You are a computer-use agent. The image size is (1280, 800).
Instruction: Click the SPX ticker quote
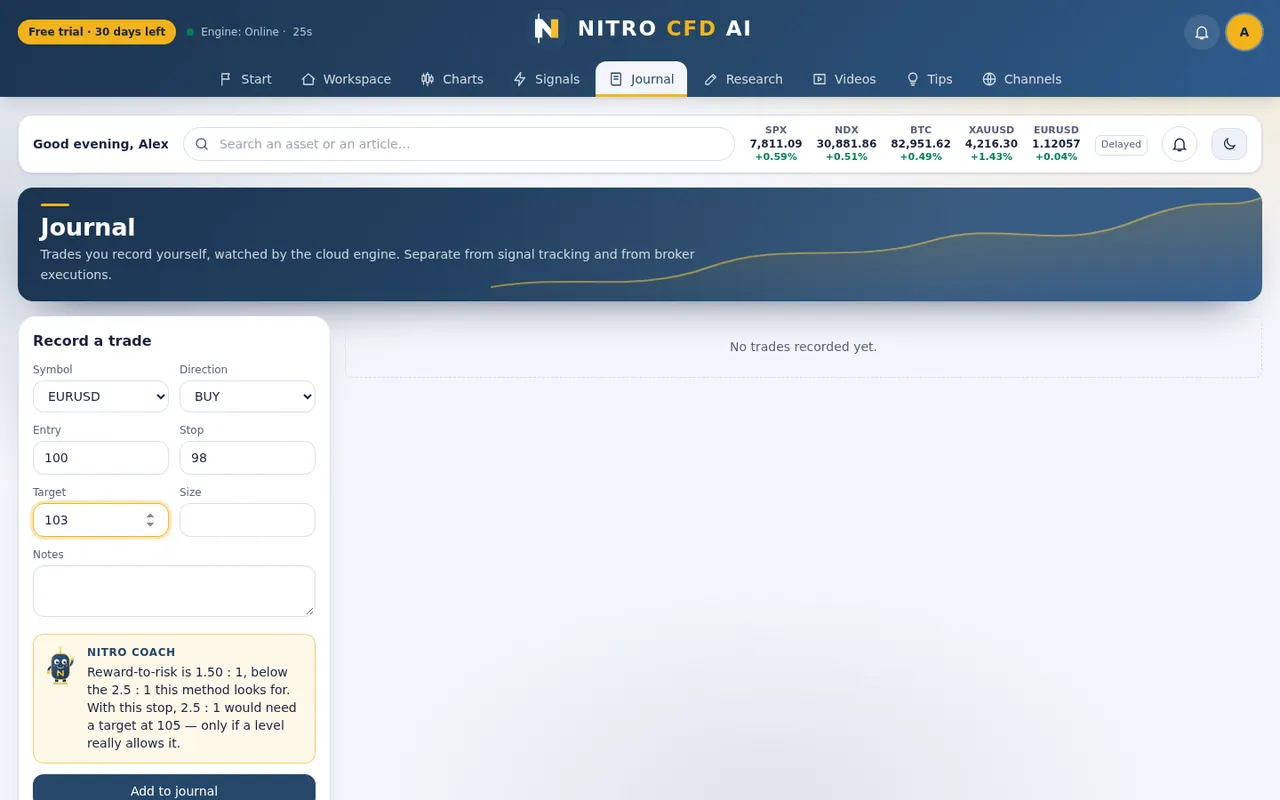tap(776, 144)
